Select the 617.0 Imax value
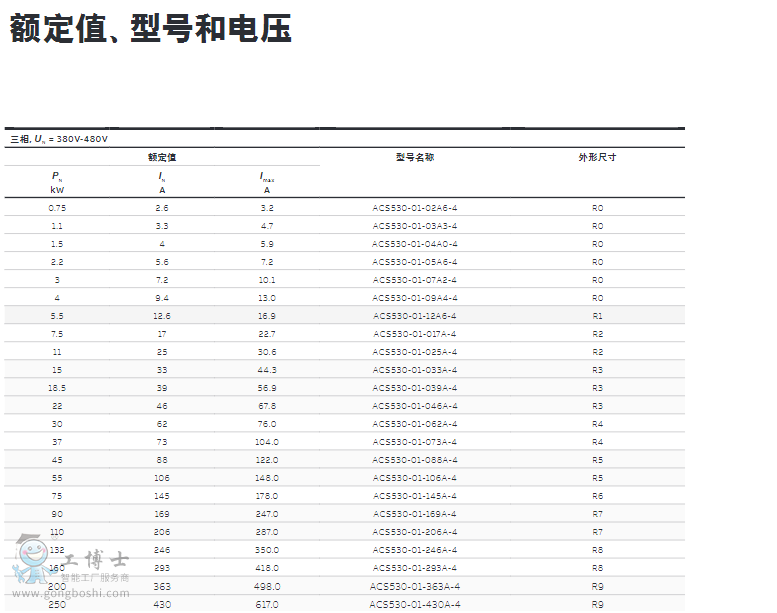The image size is (777, 613). point(267,604)
